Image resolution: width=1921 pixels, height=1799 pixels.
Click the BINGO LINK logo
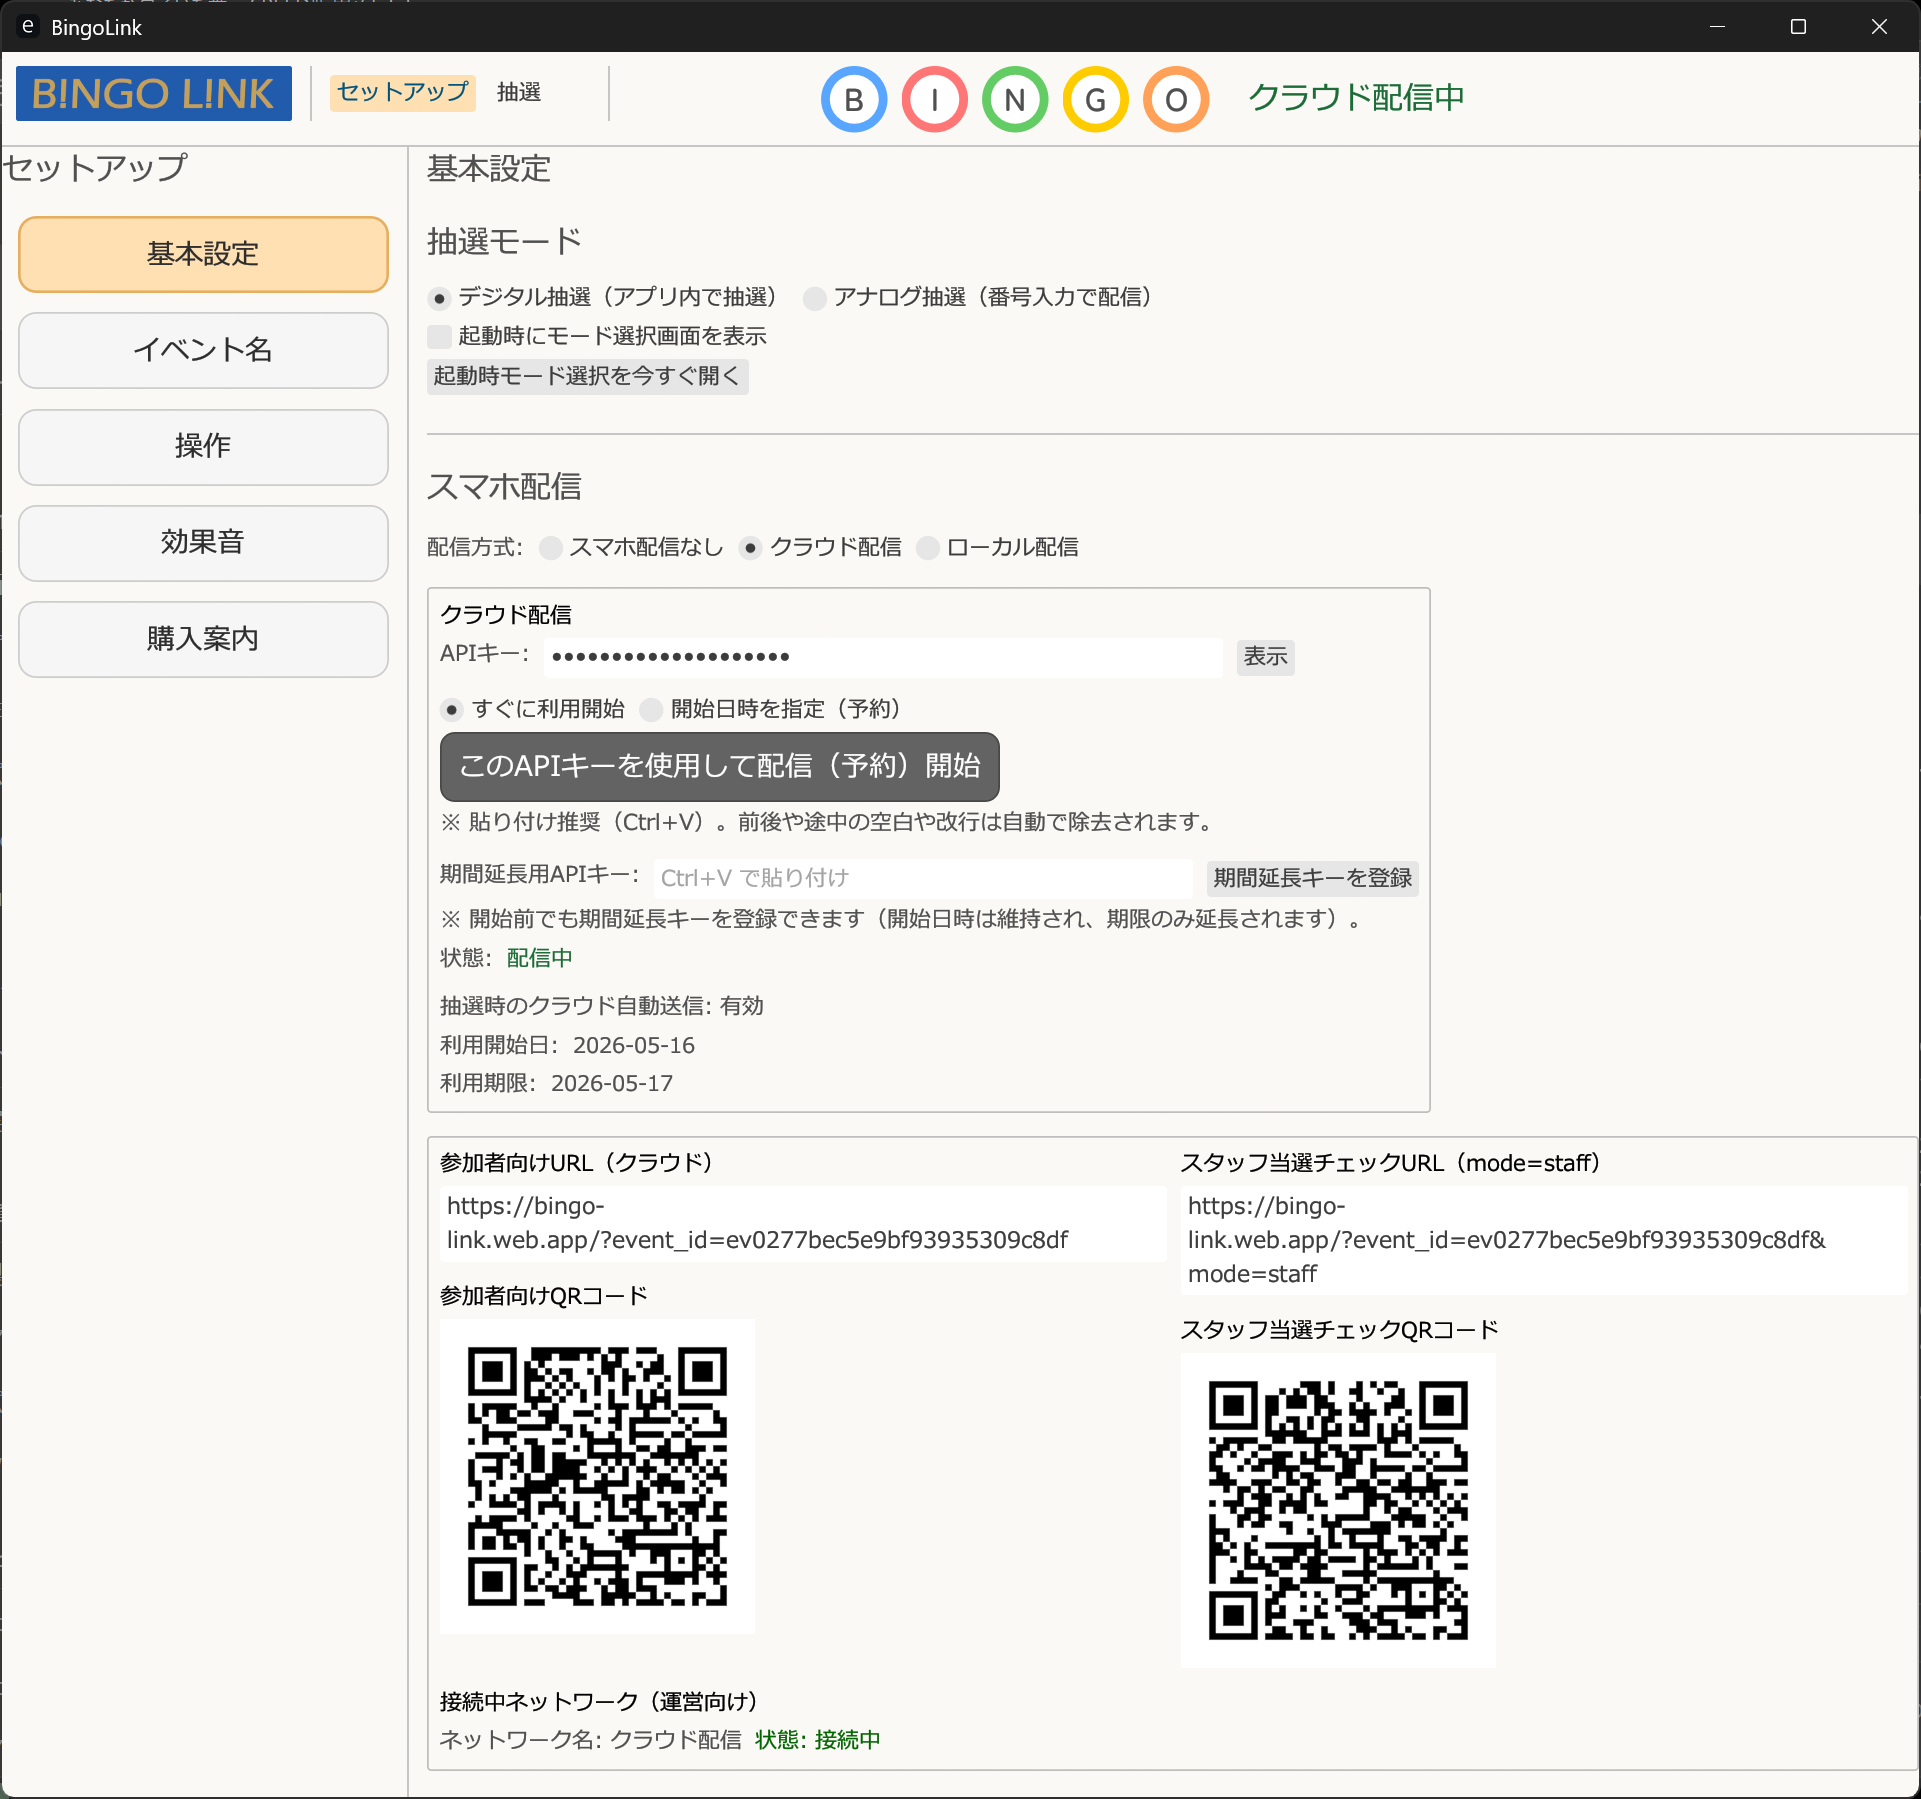(x=154, y=94)
